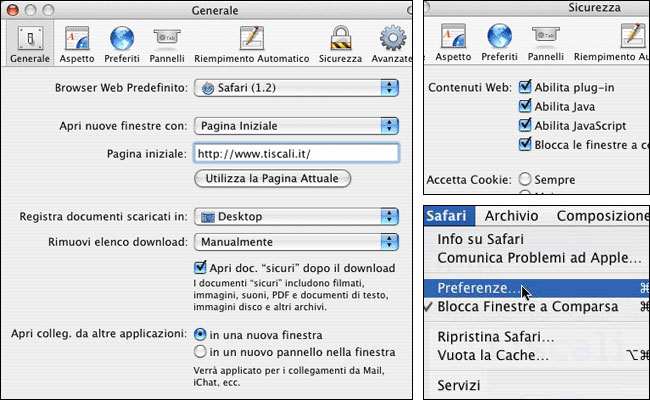Open the Servizi submenu

pyautogui.click(x=536, y=385)
